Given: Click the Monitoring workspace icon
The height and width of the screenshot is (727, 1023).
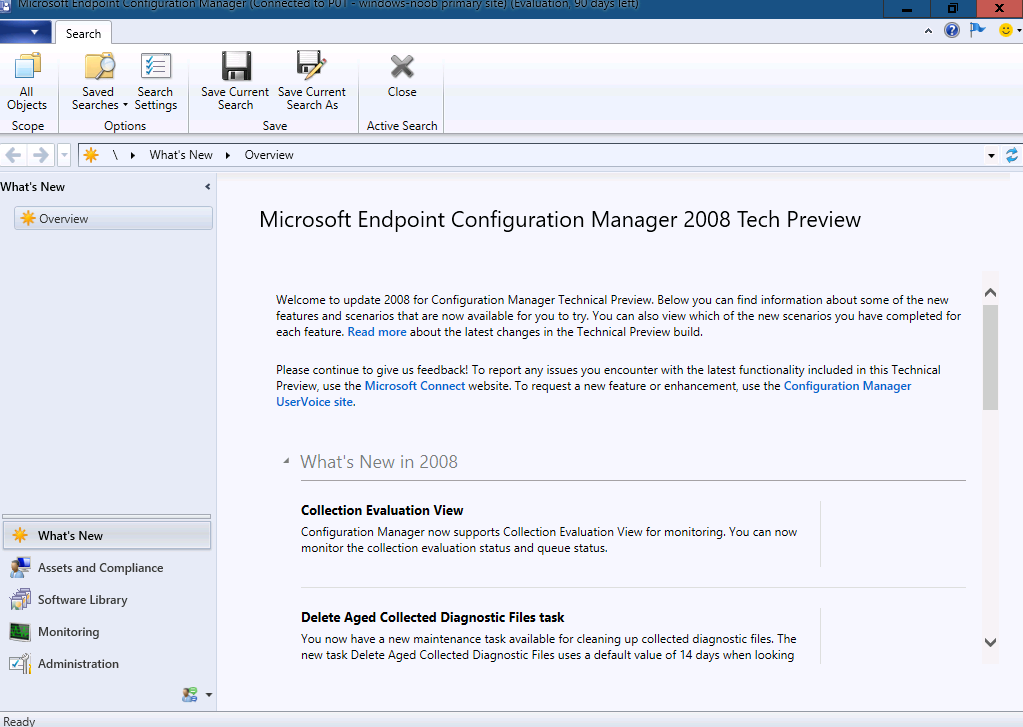Looking at the screenshot, I should click(20, 632).
